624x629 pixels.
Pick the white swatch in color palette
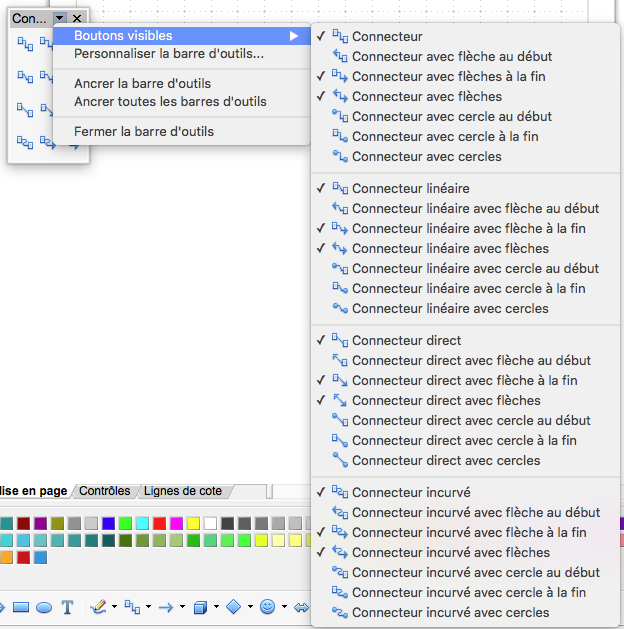[x=210, y=523]
